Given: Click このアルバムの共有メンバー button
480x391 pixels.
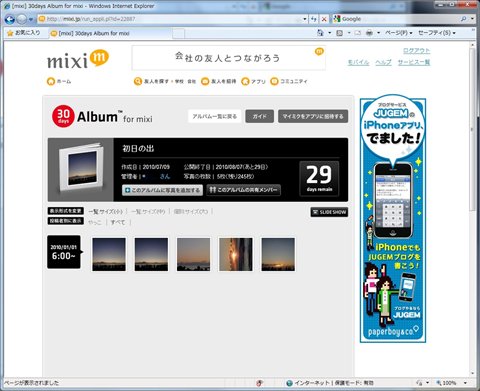Looking at the screenshot, I should tap(243, 190).
